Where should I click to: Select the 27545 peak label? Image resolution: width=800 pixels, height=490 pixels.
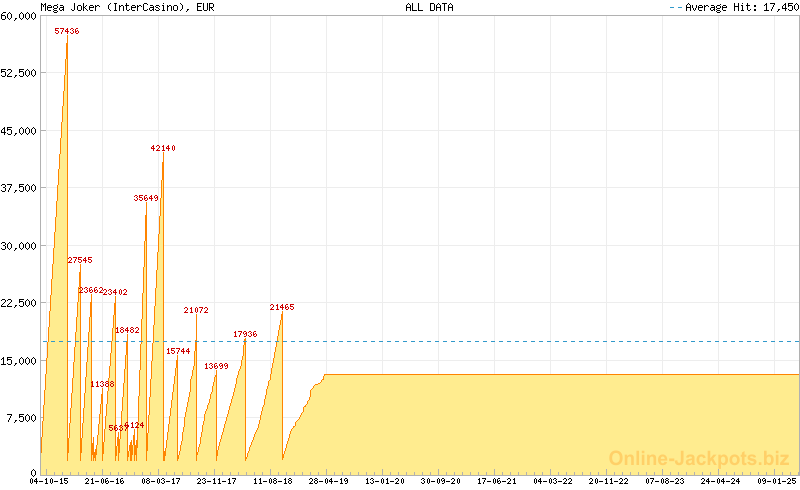80,260
